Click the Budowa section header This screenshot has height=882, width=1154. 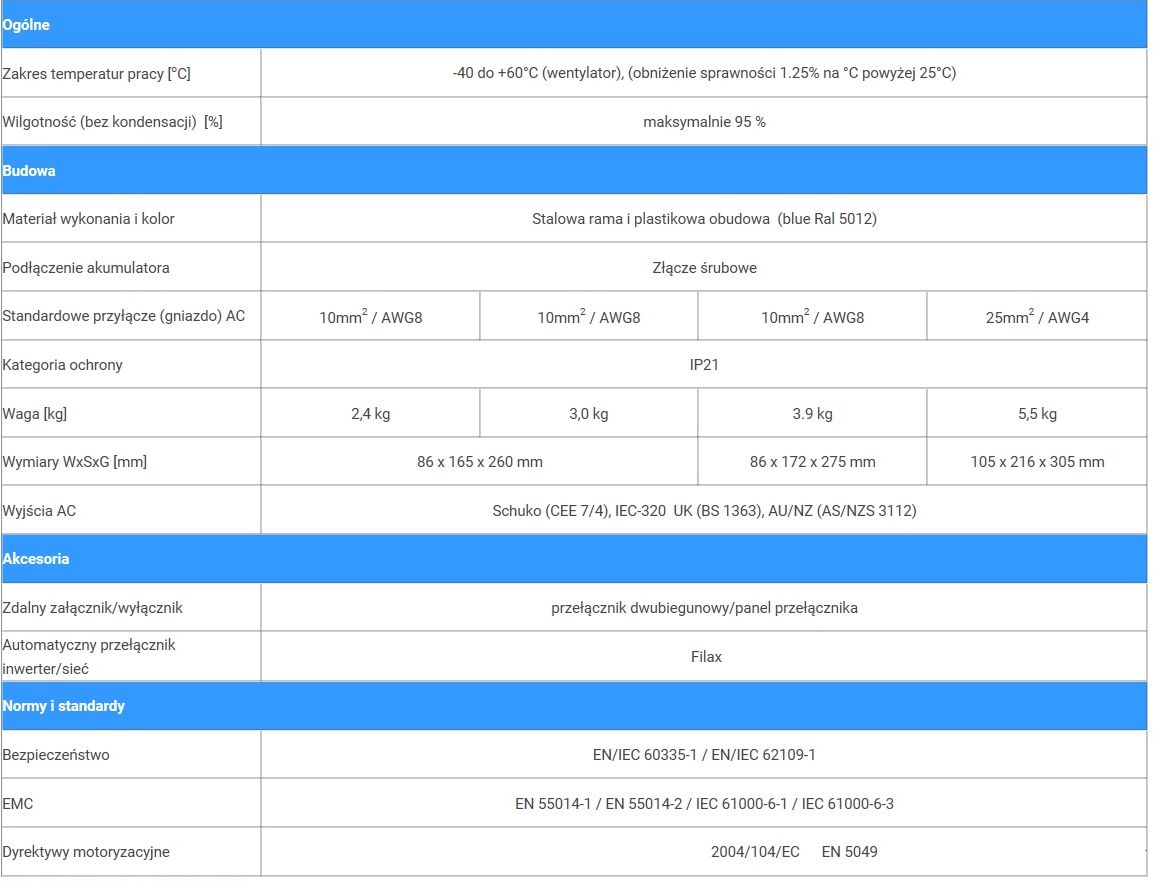pyautogui.click(x=29, y=171)
